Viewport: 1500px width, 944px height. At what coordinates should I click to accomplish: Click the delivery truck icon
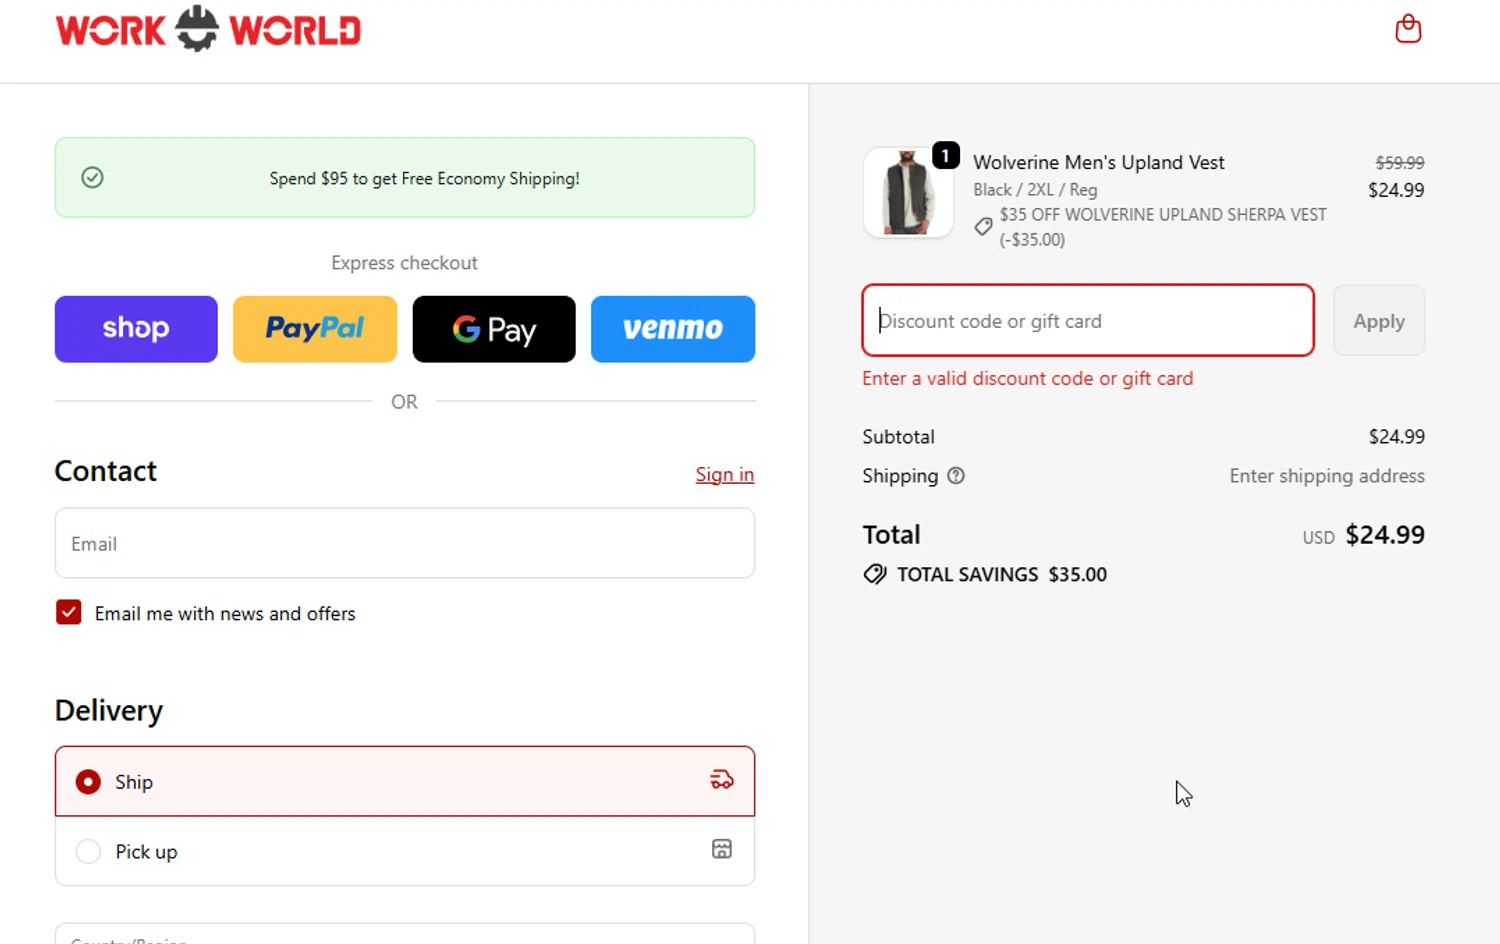coord(722,780)
